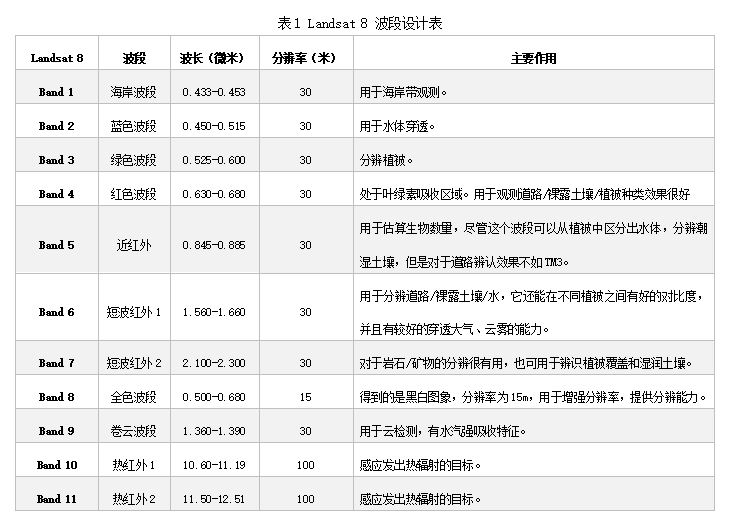Click wavelength value '1.560-1.660'

[x=213, y=312]
